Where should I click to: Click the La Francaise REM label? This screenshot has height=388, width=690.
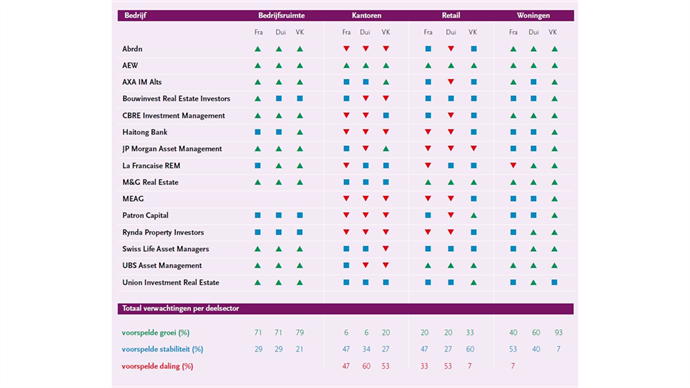[x=151, y=165]
